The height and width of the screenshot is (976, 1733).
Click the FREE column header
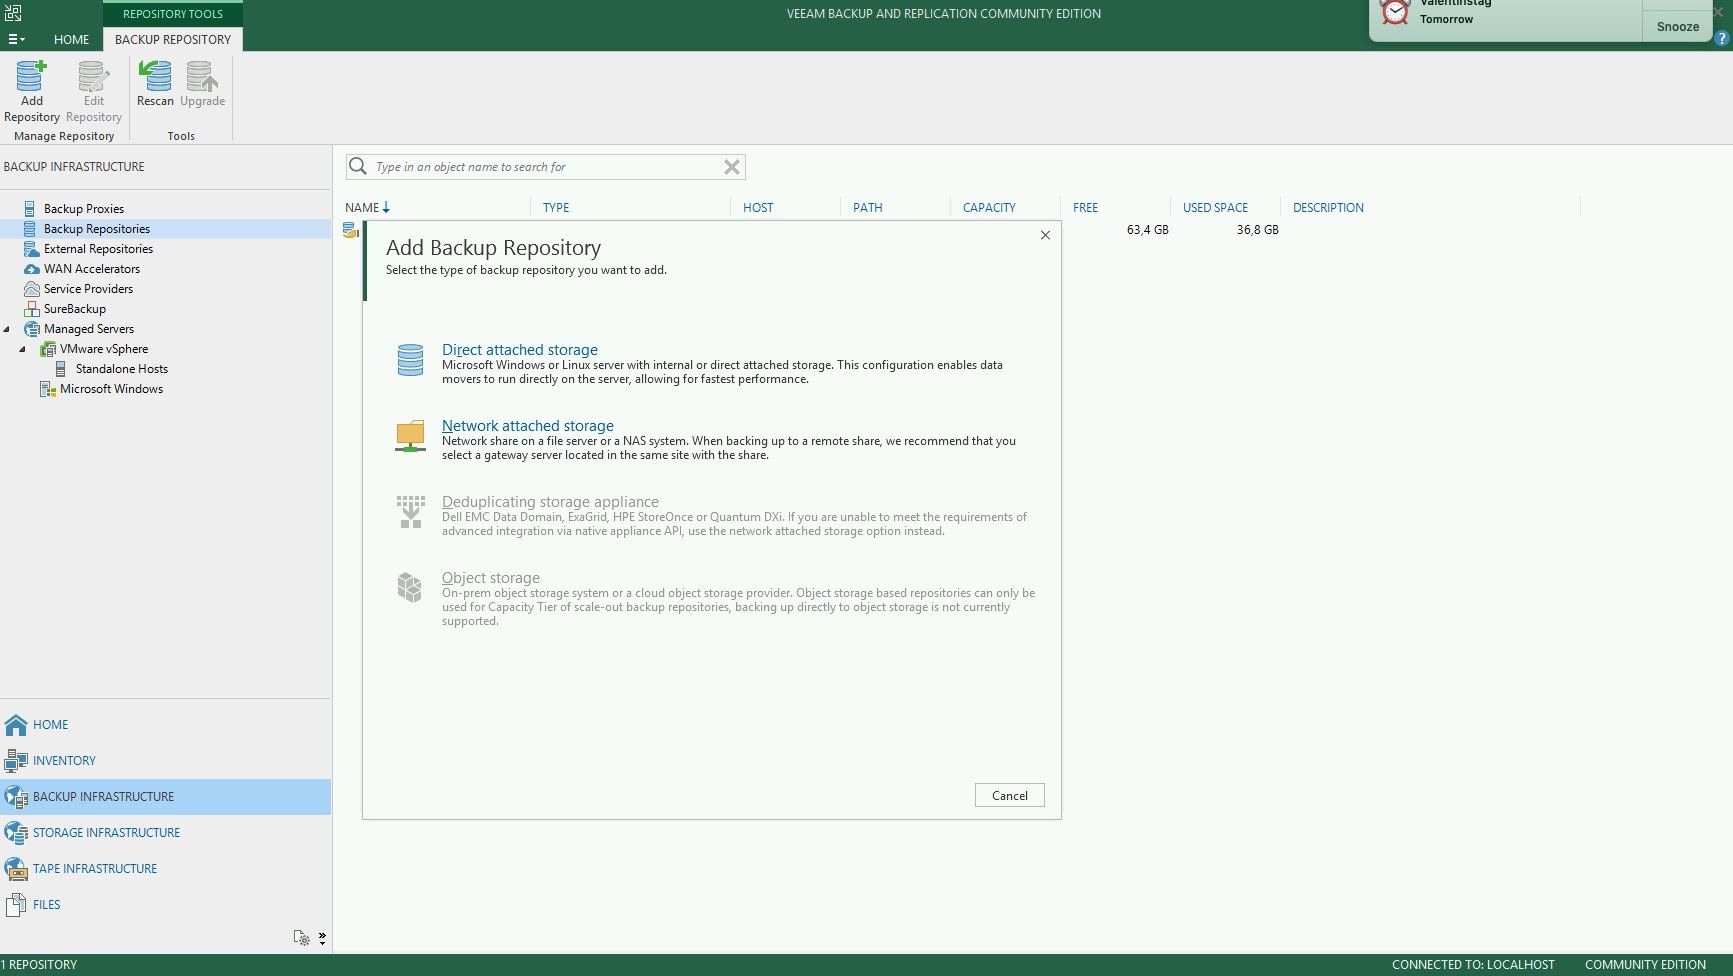click(1085, 207)
